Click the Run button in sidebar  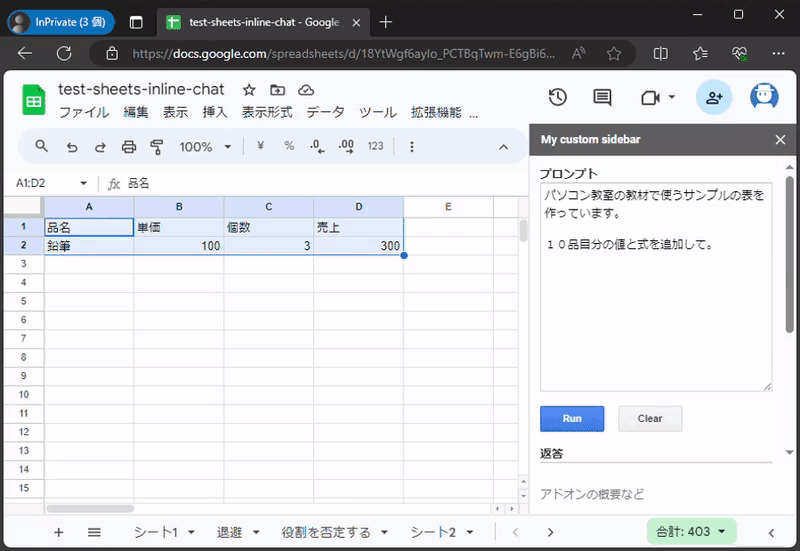pos(572,419)
